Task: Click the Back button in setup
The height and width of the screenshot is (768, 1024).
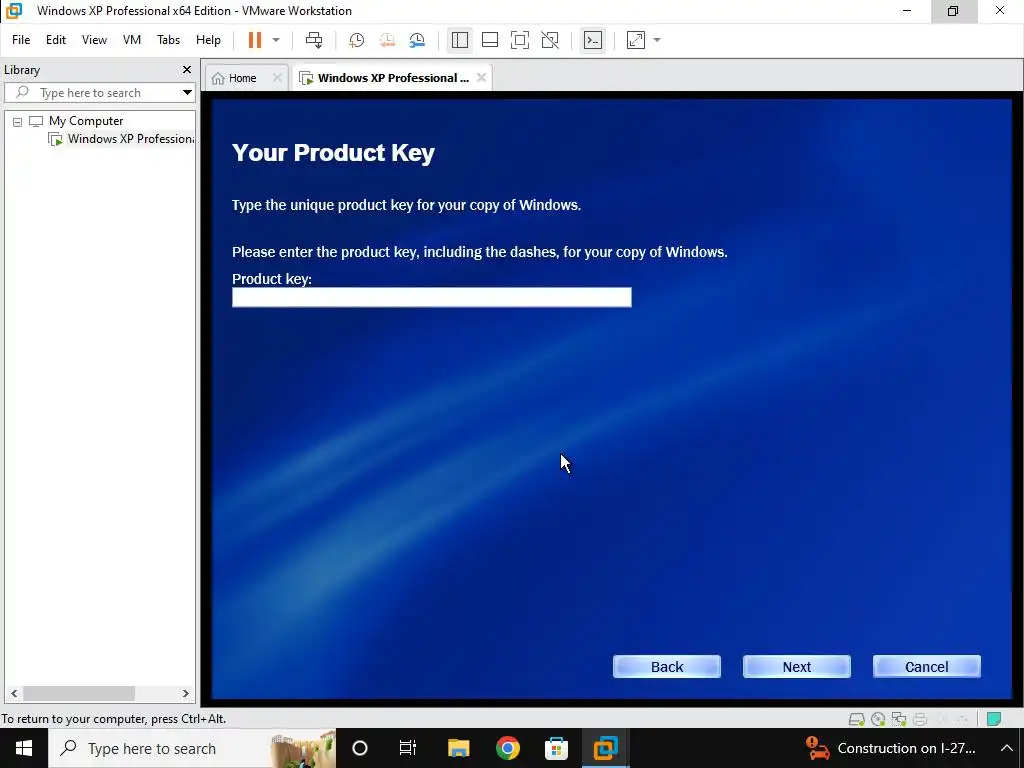Action: tap(667, 667)
